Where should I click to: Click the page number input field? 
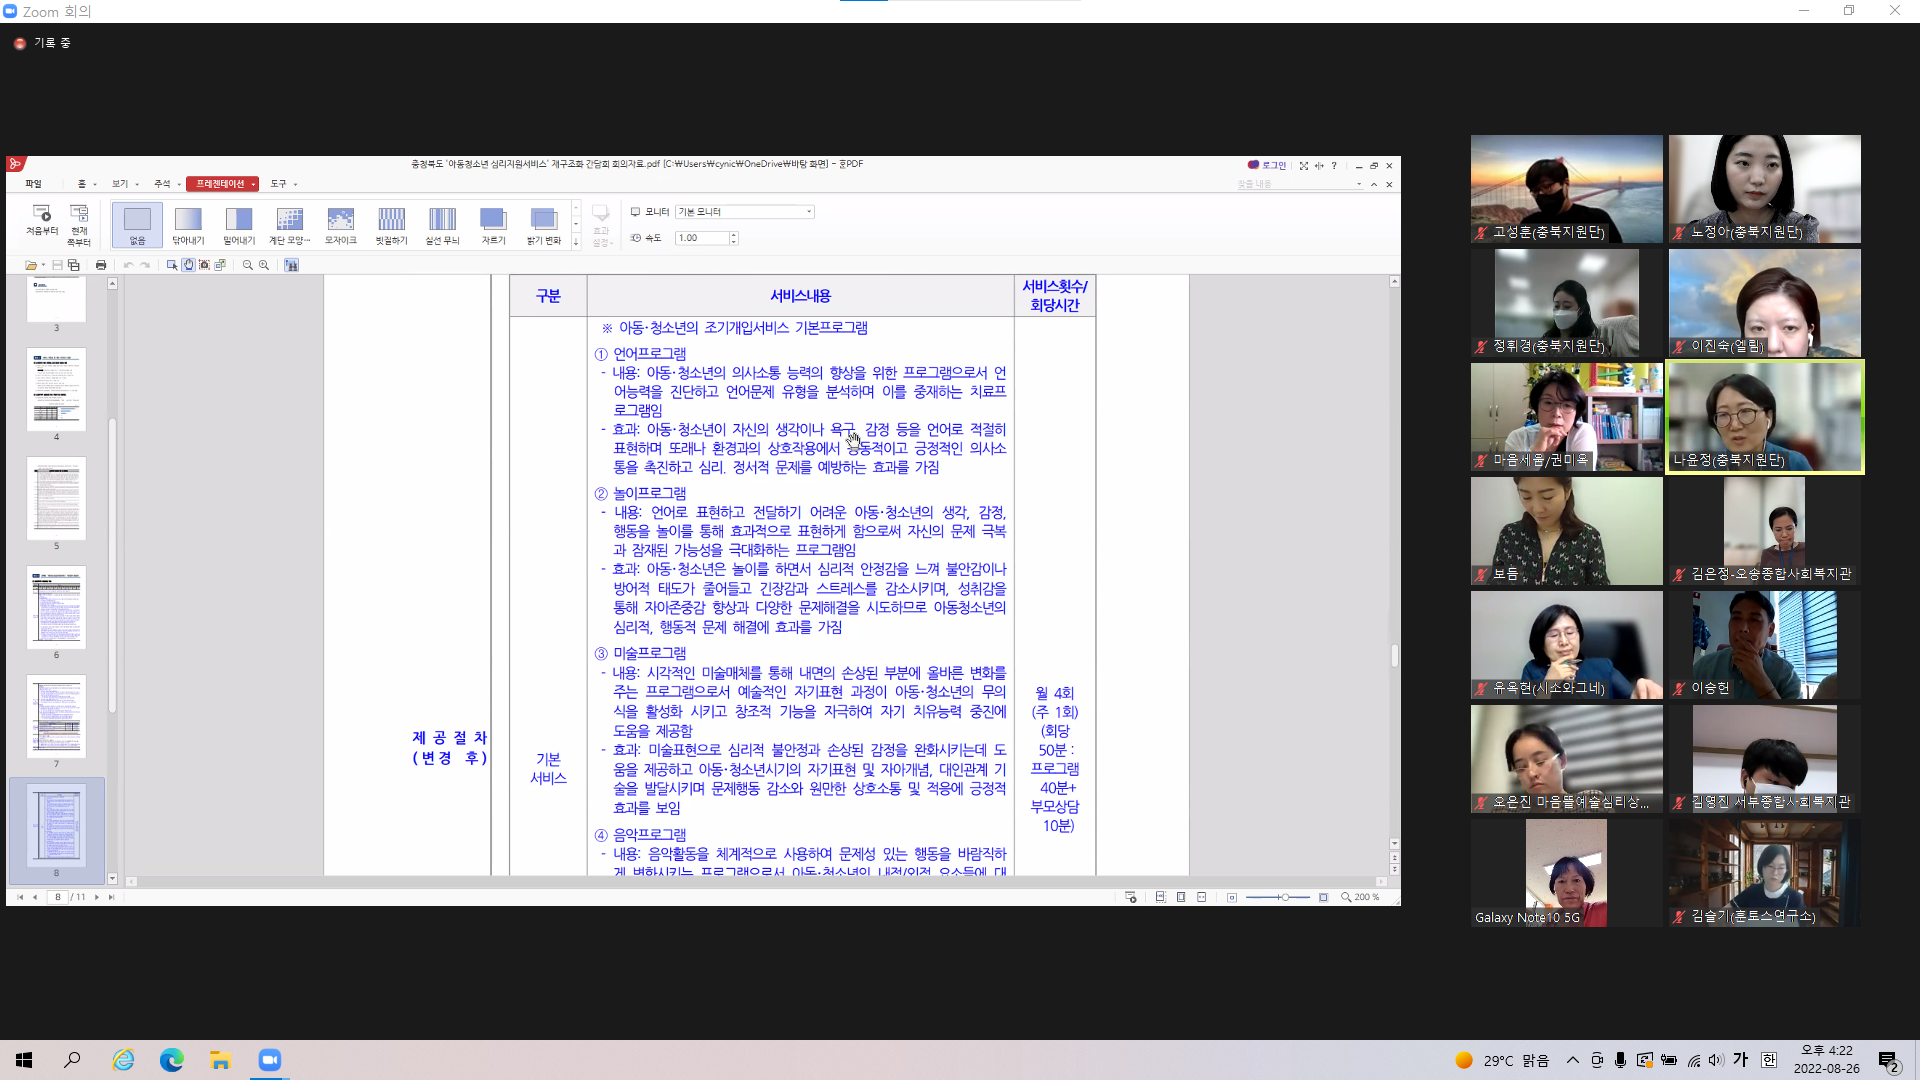[x=57, y=897]
